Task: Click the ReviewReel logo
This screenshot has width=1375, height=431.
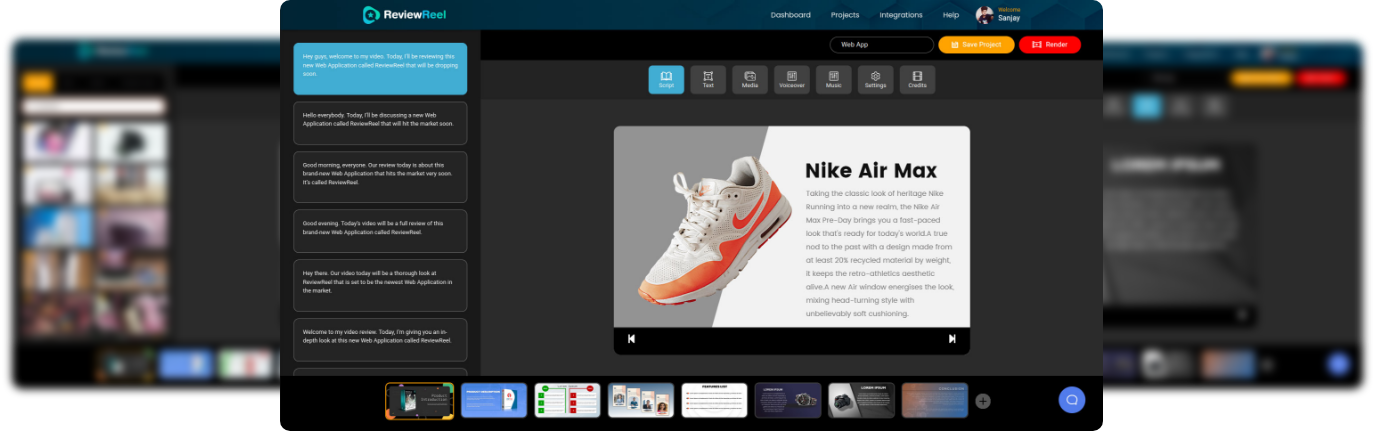Action: (x=404, y=14)
